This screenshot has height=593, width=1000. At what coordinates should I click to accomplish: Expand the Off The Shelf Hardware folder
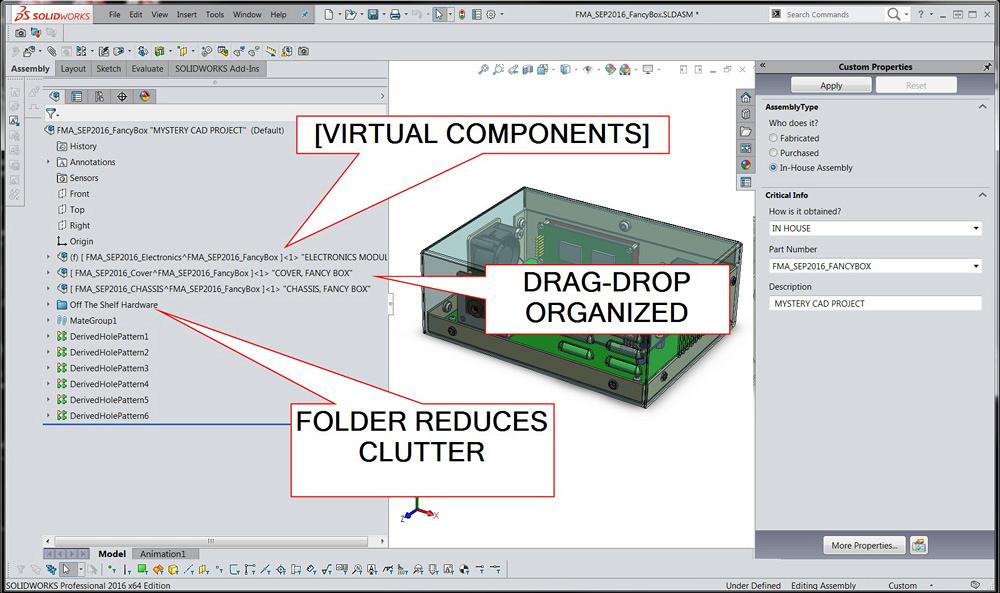(x=48, y=305)
